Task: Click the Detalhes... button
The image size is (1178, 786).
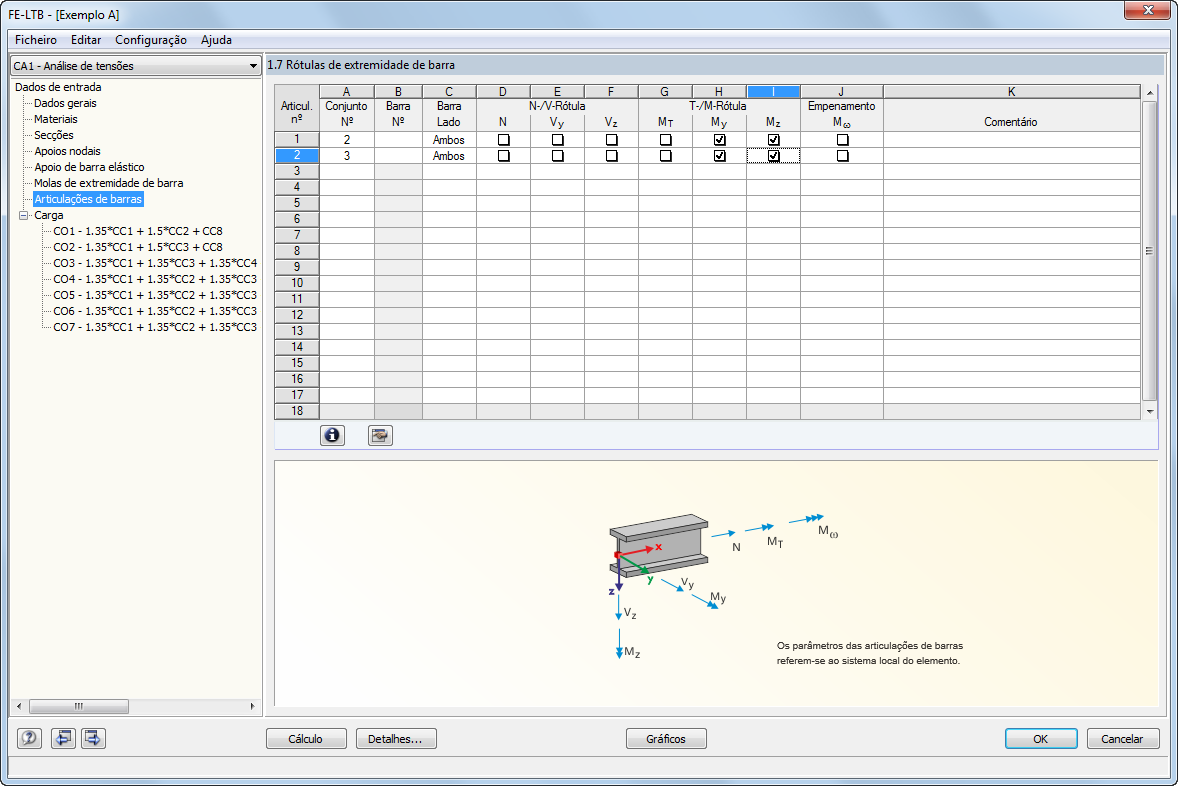Action: 396,739
